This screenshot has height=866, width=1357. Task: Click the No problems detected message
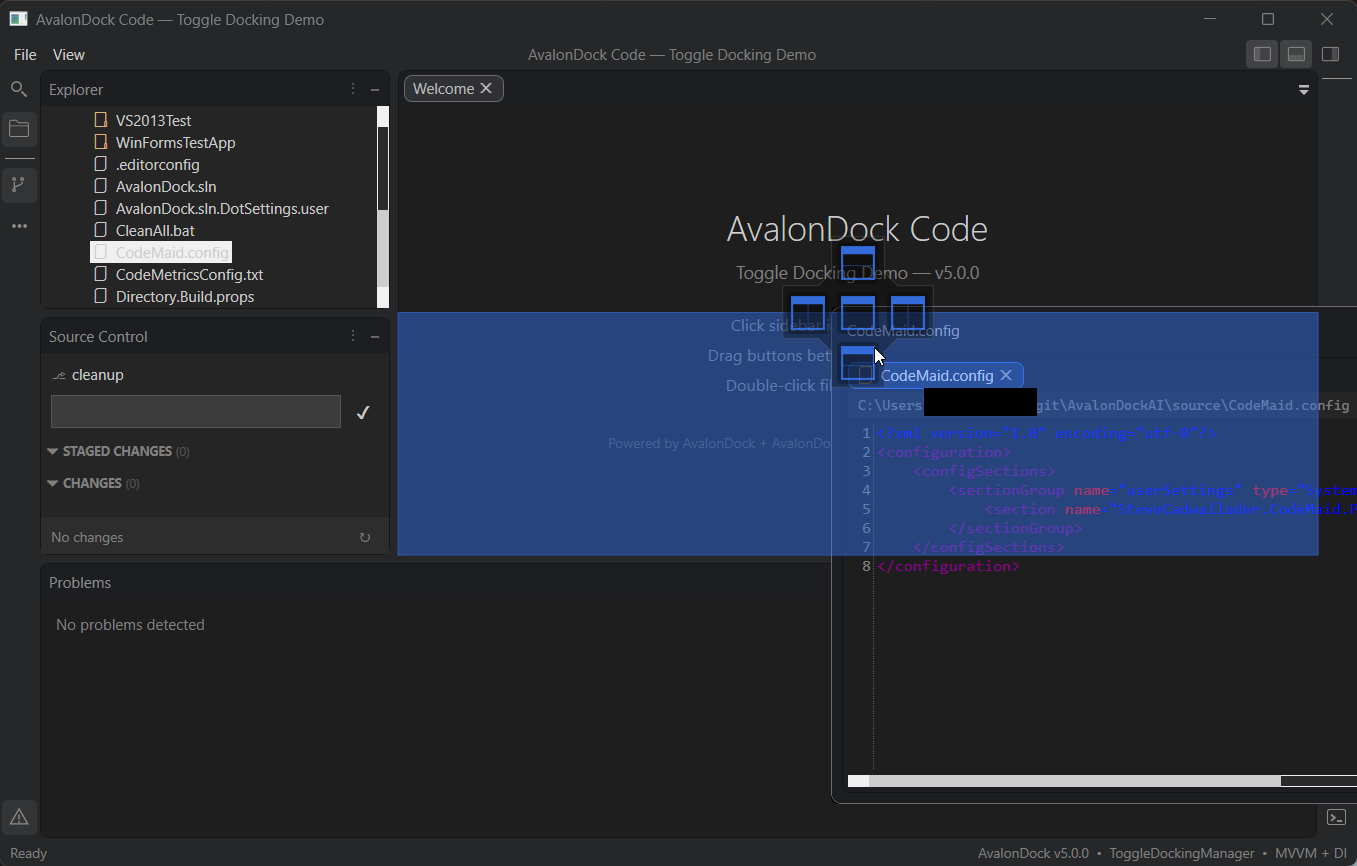point(130,624)
